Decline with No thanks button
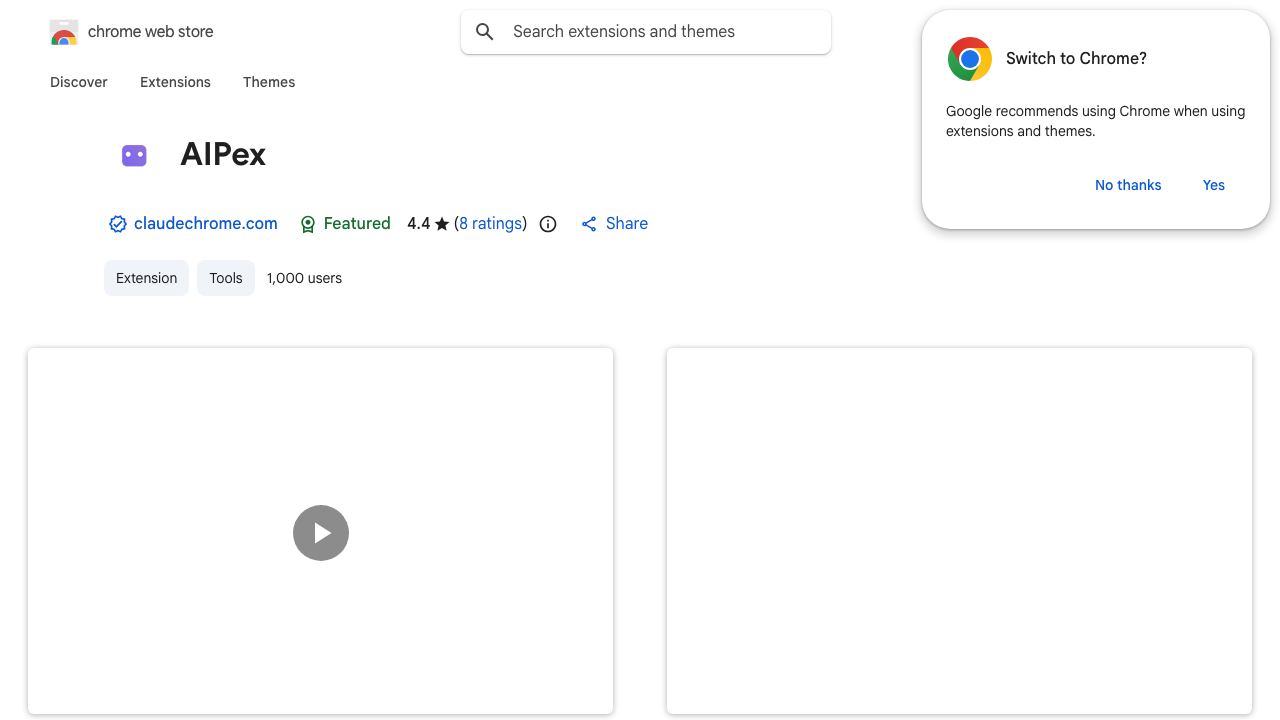 tap(1128, 185)
